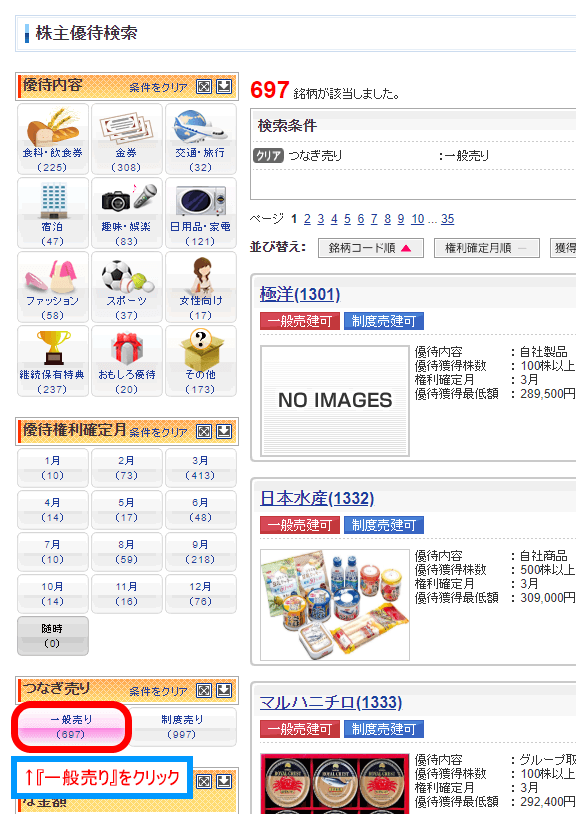Toggle the 9月 month filter
Image resolution: width=576 pixels, height=814 pixels.
click(x=200, y=552)
